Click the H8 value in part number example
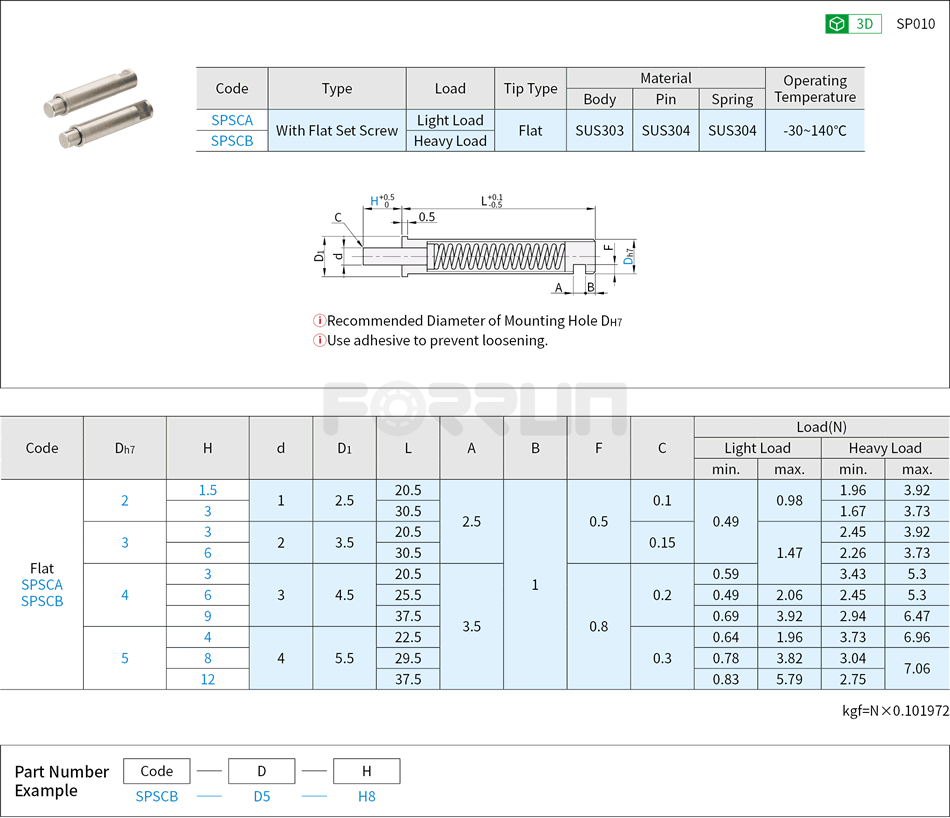950x818 pixels. point(365,796)
